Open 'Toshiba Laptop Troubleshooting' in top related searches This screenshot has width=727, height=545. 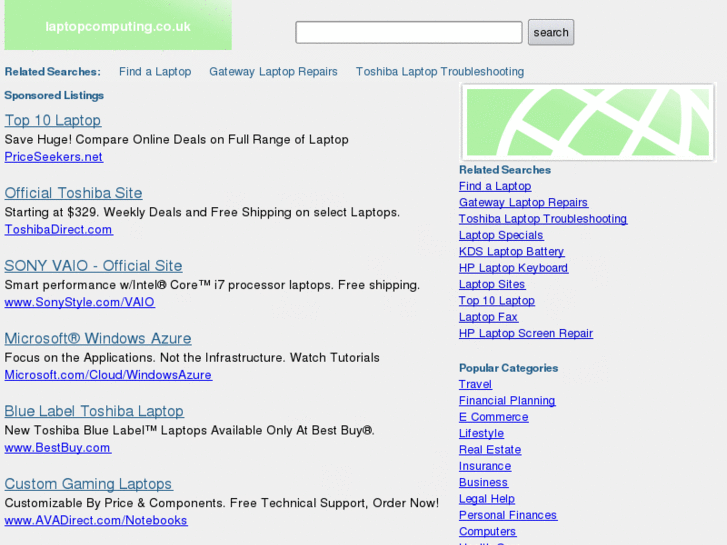pos(440,71)
